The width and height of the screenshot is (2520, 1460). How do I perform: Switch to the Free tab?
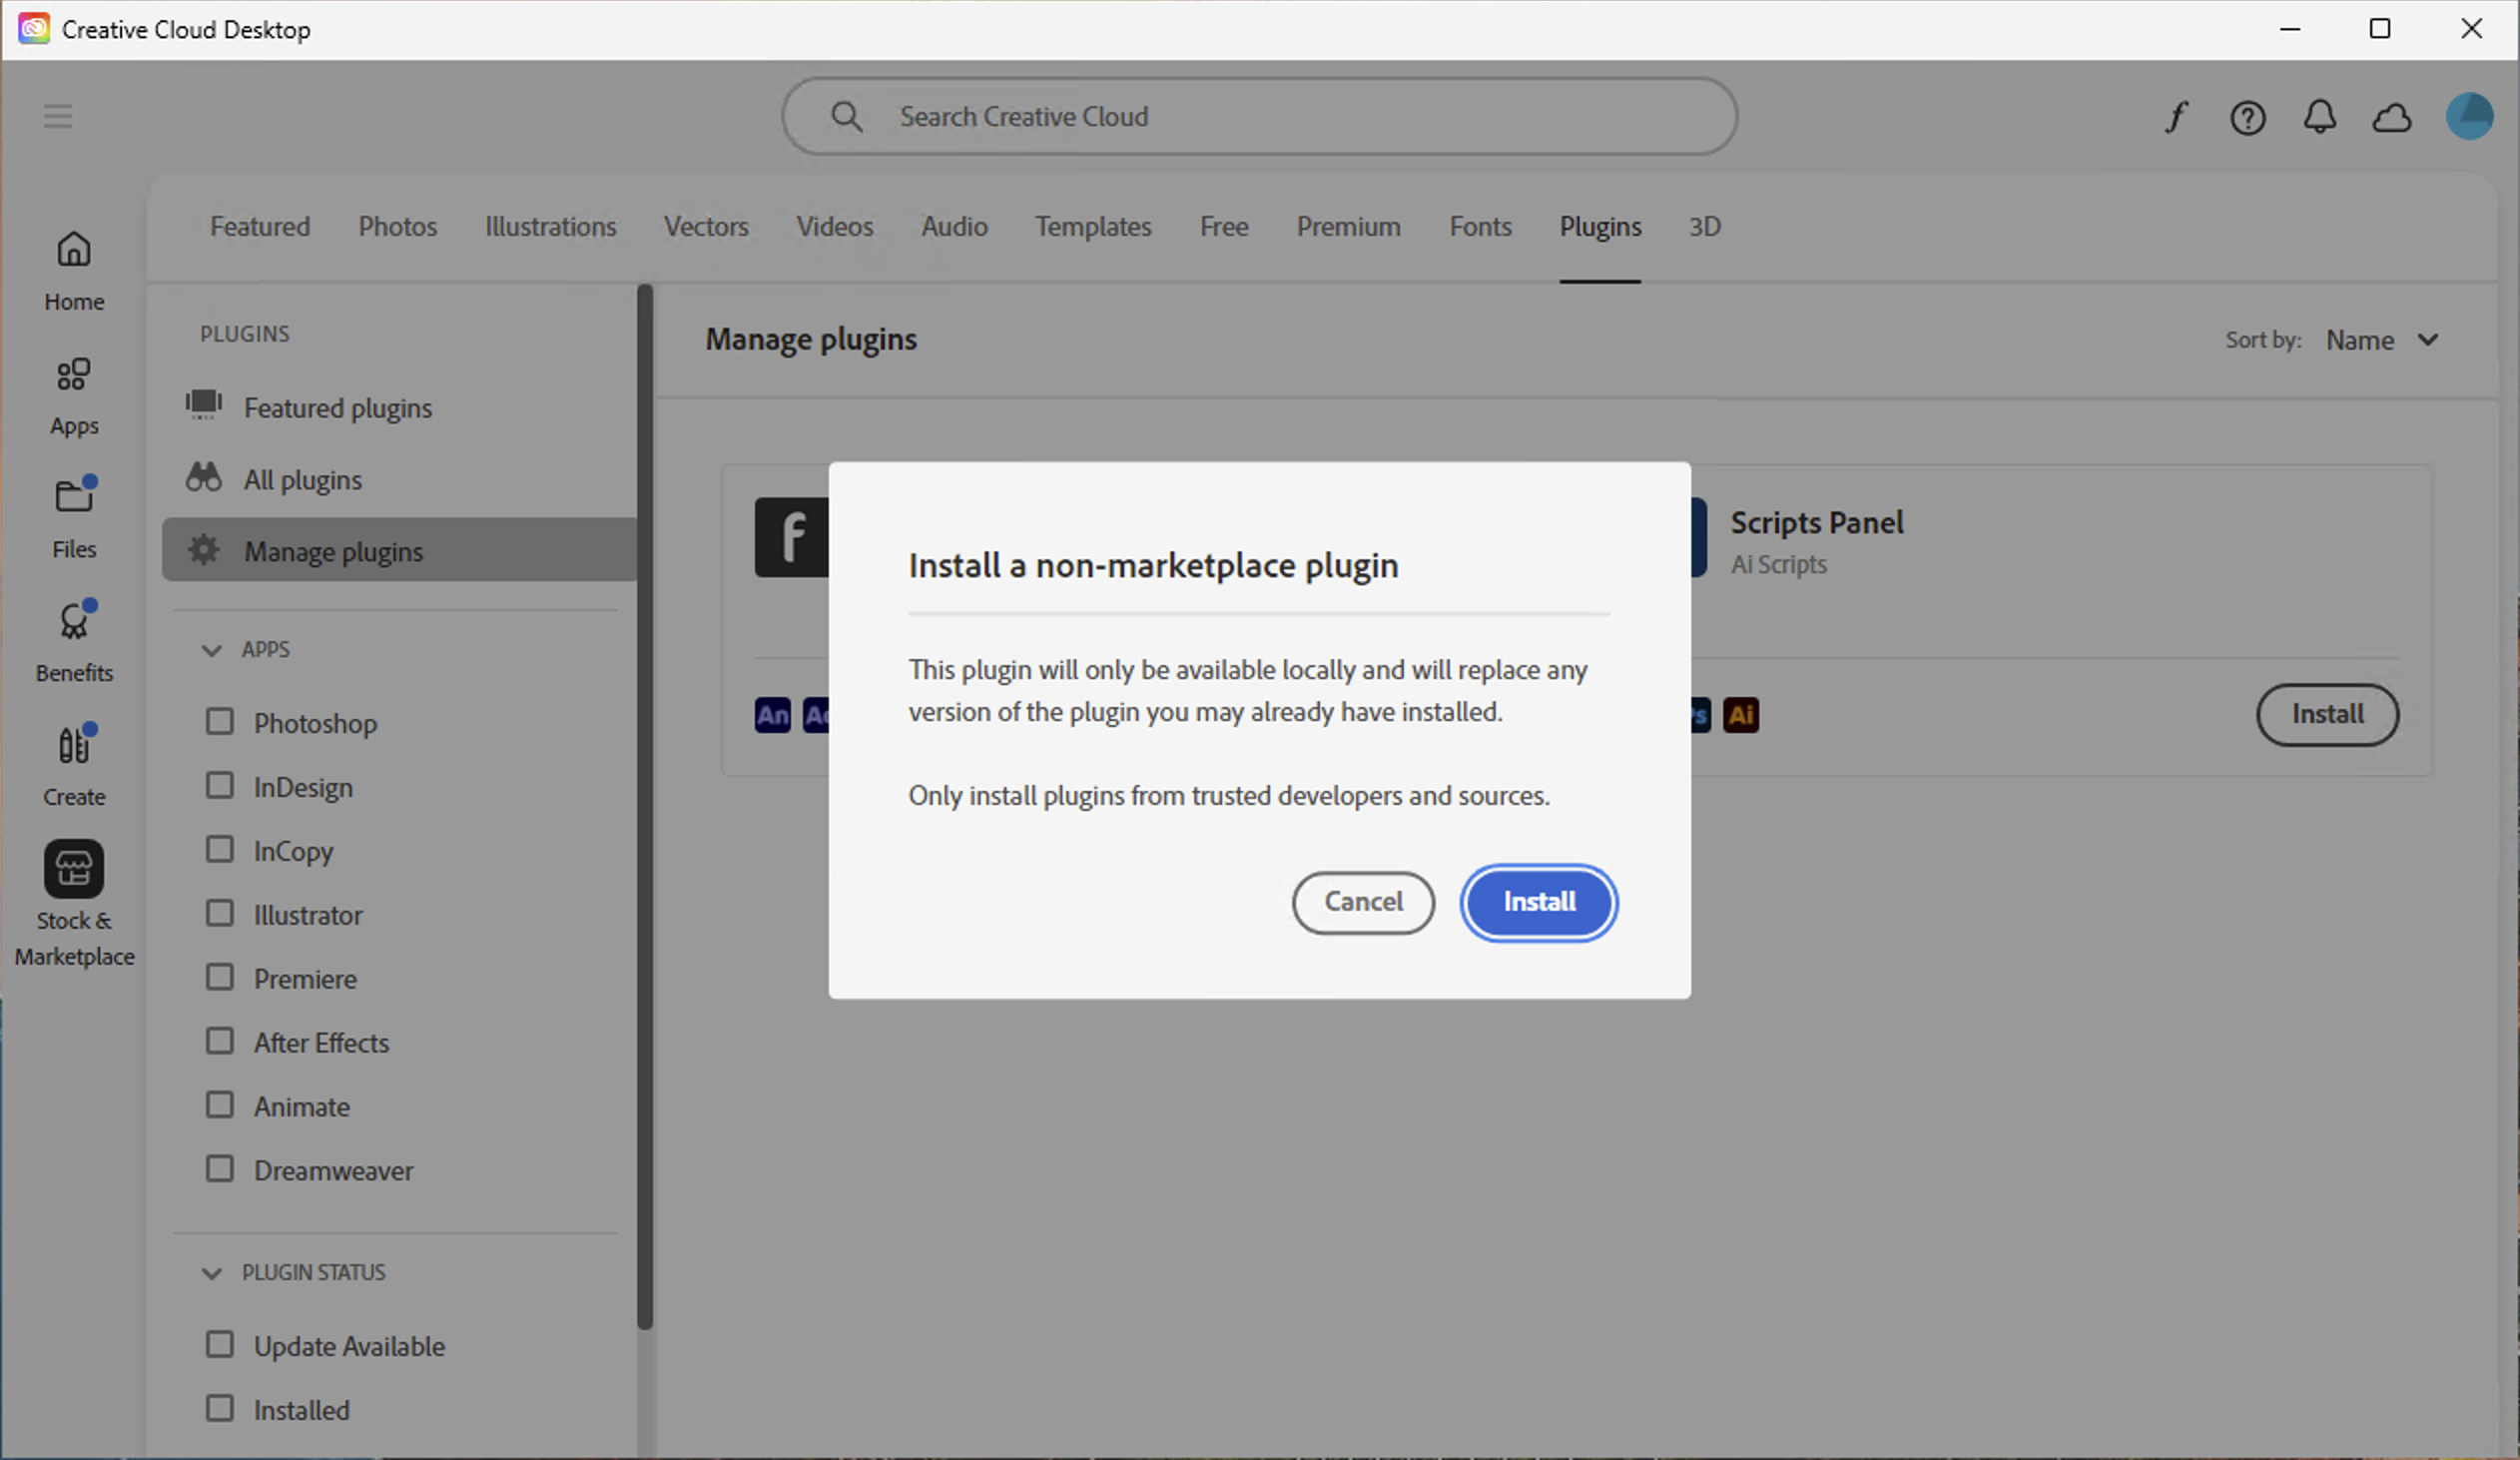1224,227
